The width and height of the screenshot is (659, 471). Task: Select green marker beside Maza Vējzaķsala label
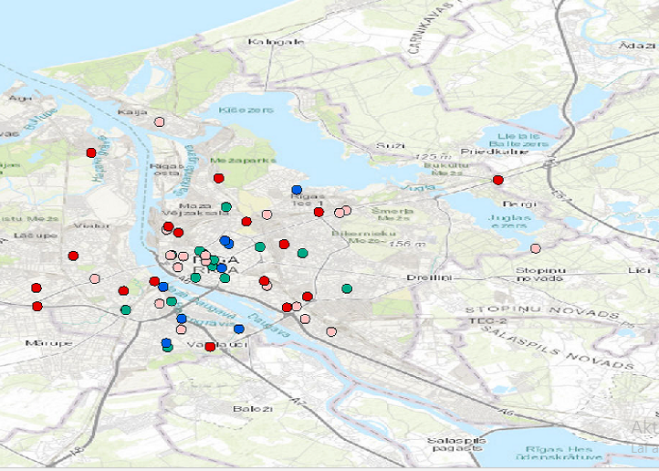[x=226, y=207]
